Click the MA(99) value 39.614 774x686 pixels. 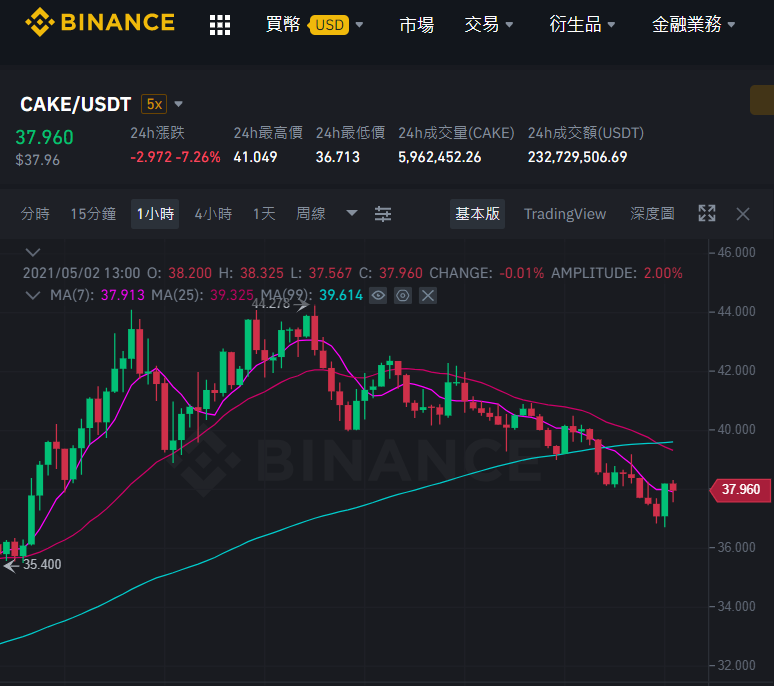coord(341,295)
